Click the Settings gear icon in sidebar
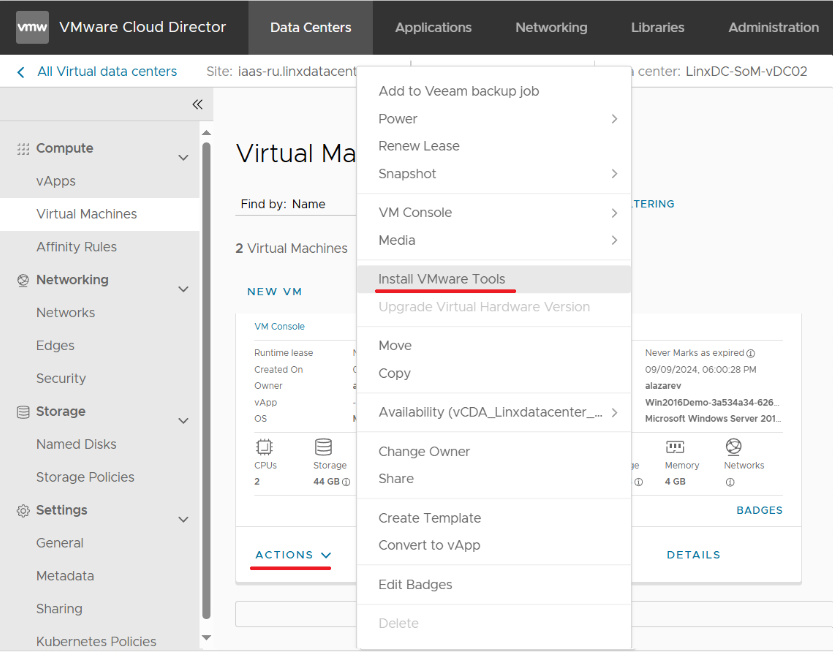This screenshot has width=833, height=653. pos(23,511)
